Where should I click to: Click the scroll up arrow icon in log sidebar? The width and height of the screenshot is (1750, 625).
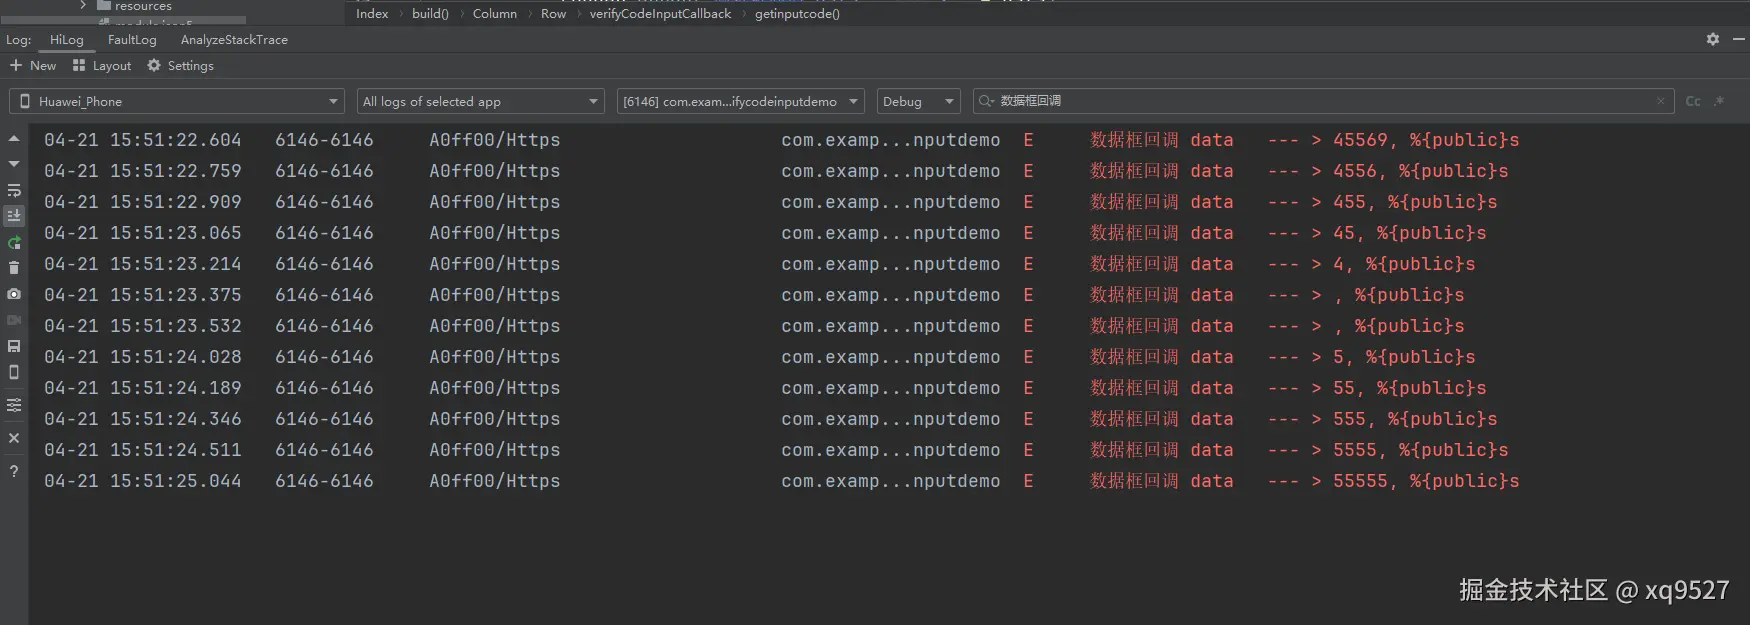14,139
